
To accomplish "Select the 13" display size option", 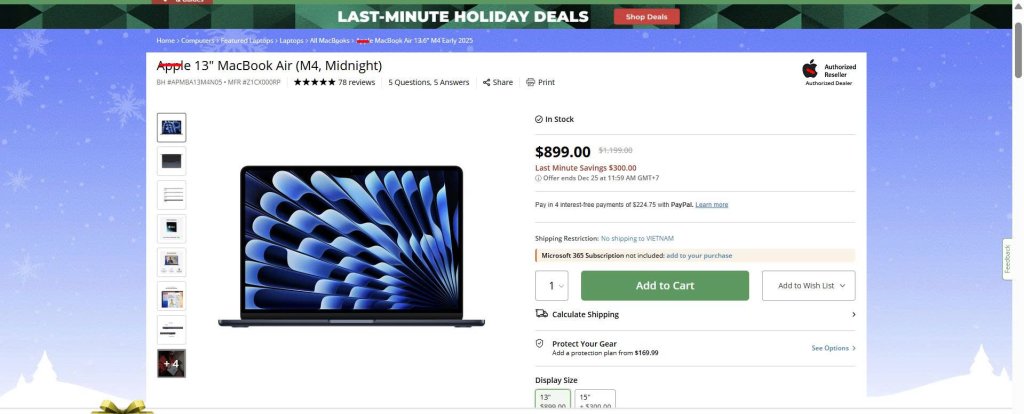I will click(x=553, y=401).
